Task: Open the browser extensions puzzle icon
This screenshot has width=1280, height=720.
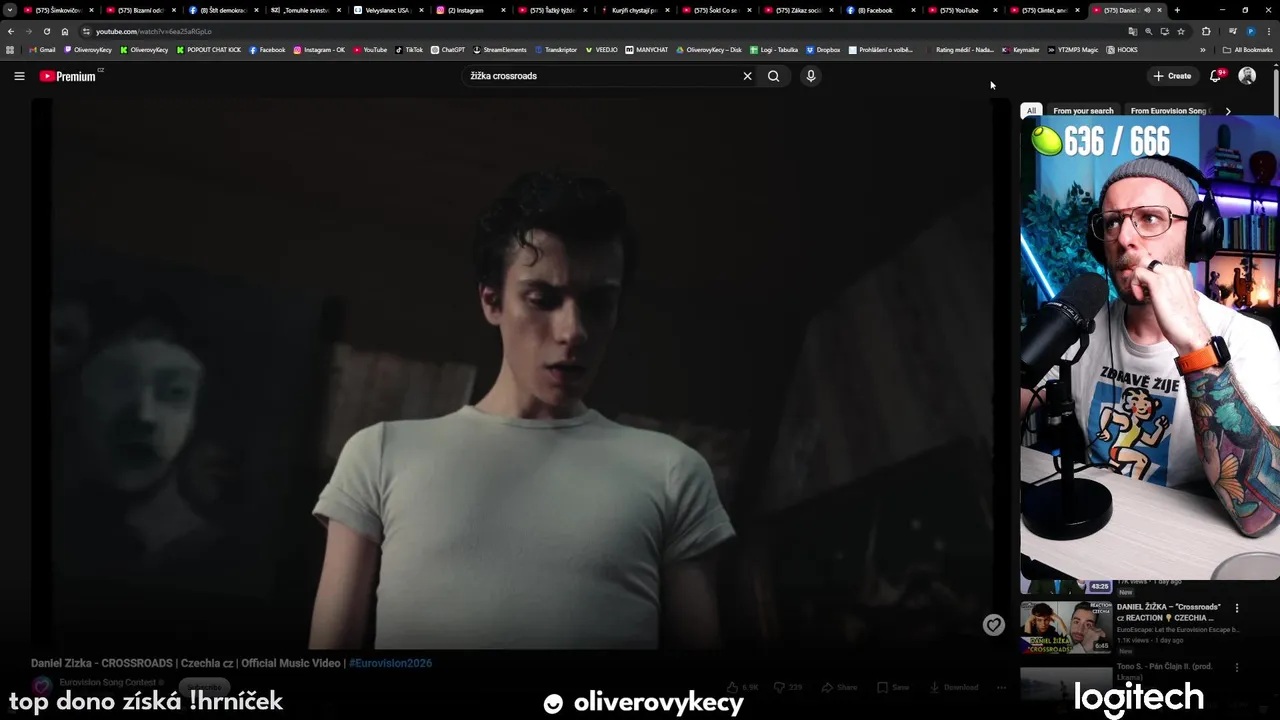Action: pyautogui.click(x=1206, y=31)
